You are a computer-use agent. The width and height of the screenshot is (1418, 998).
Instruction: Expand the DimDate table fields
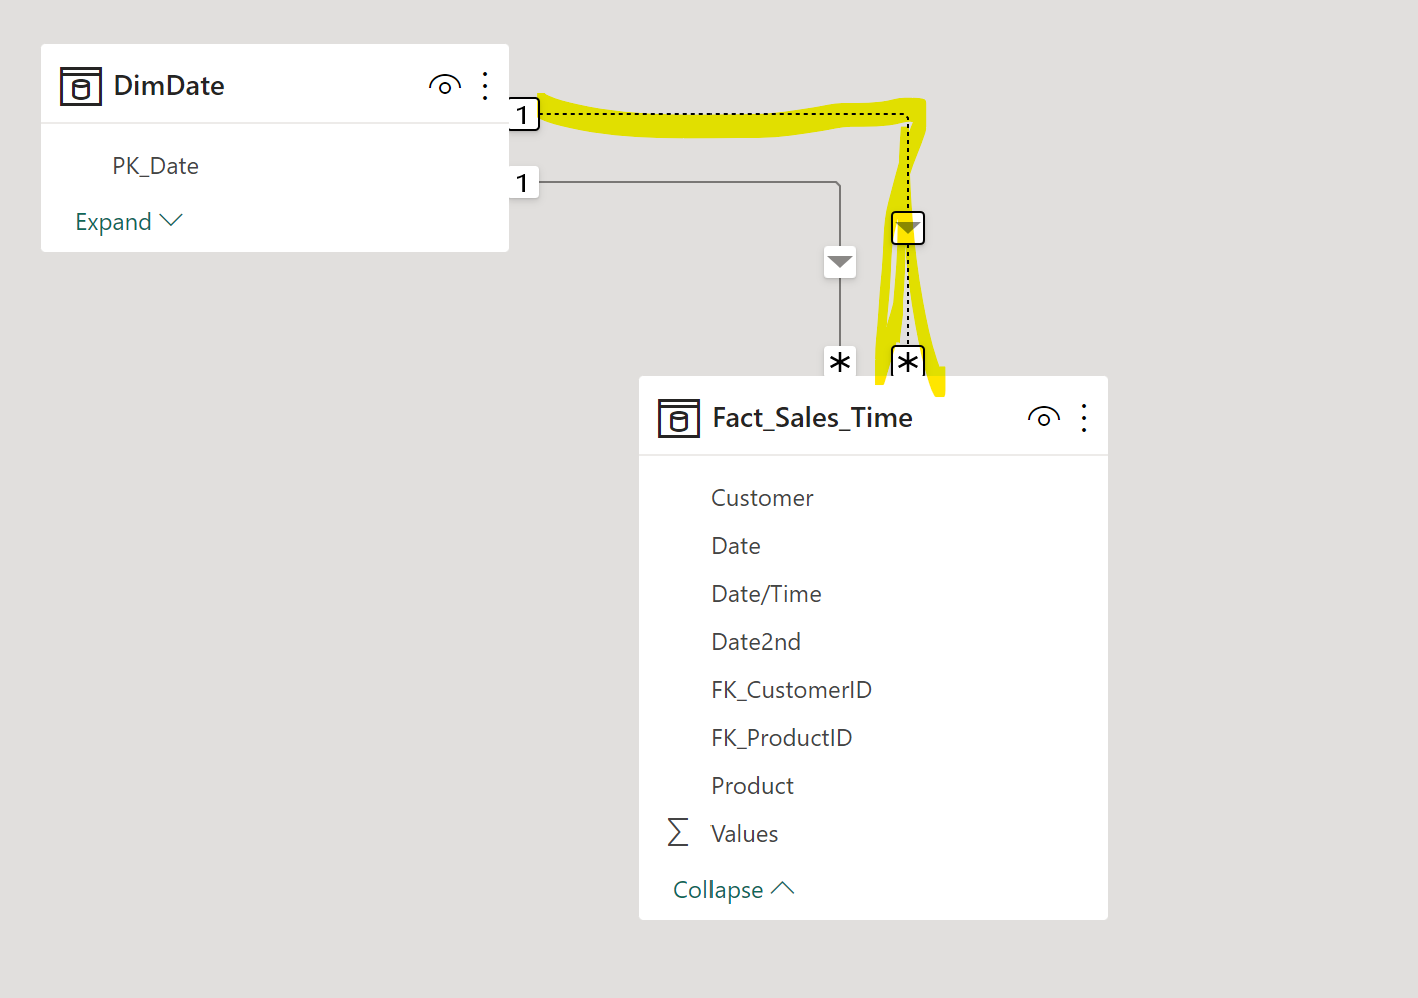[129, 221]
